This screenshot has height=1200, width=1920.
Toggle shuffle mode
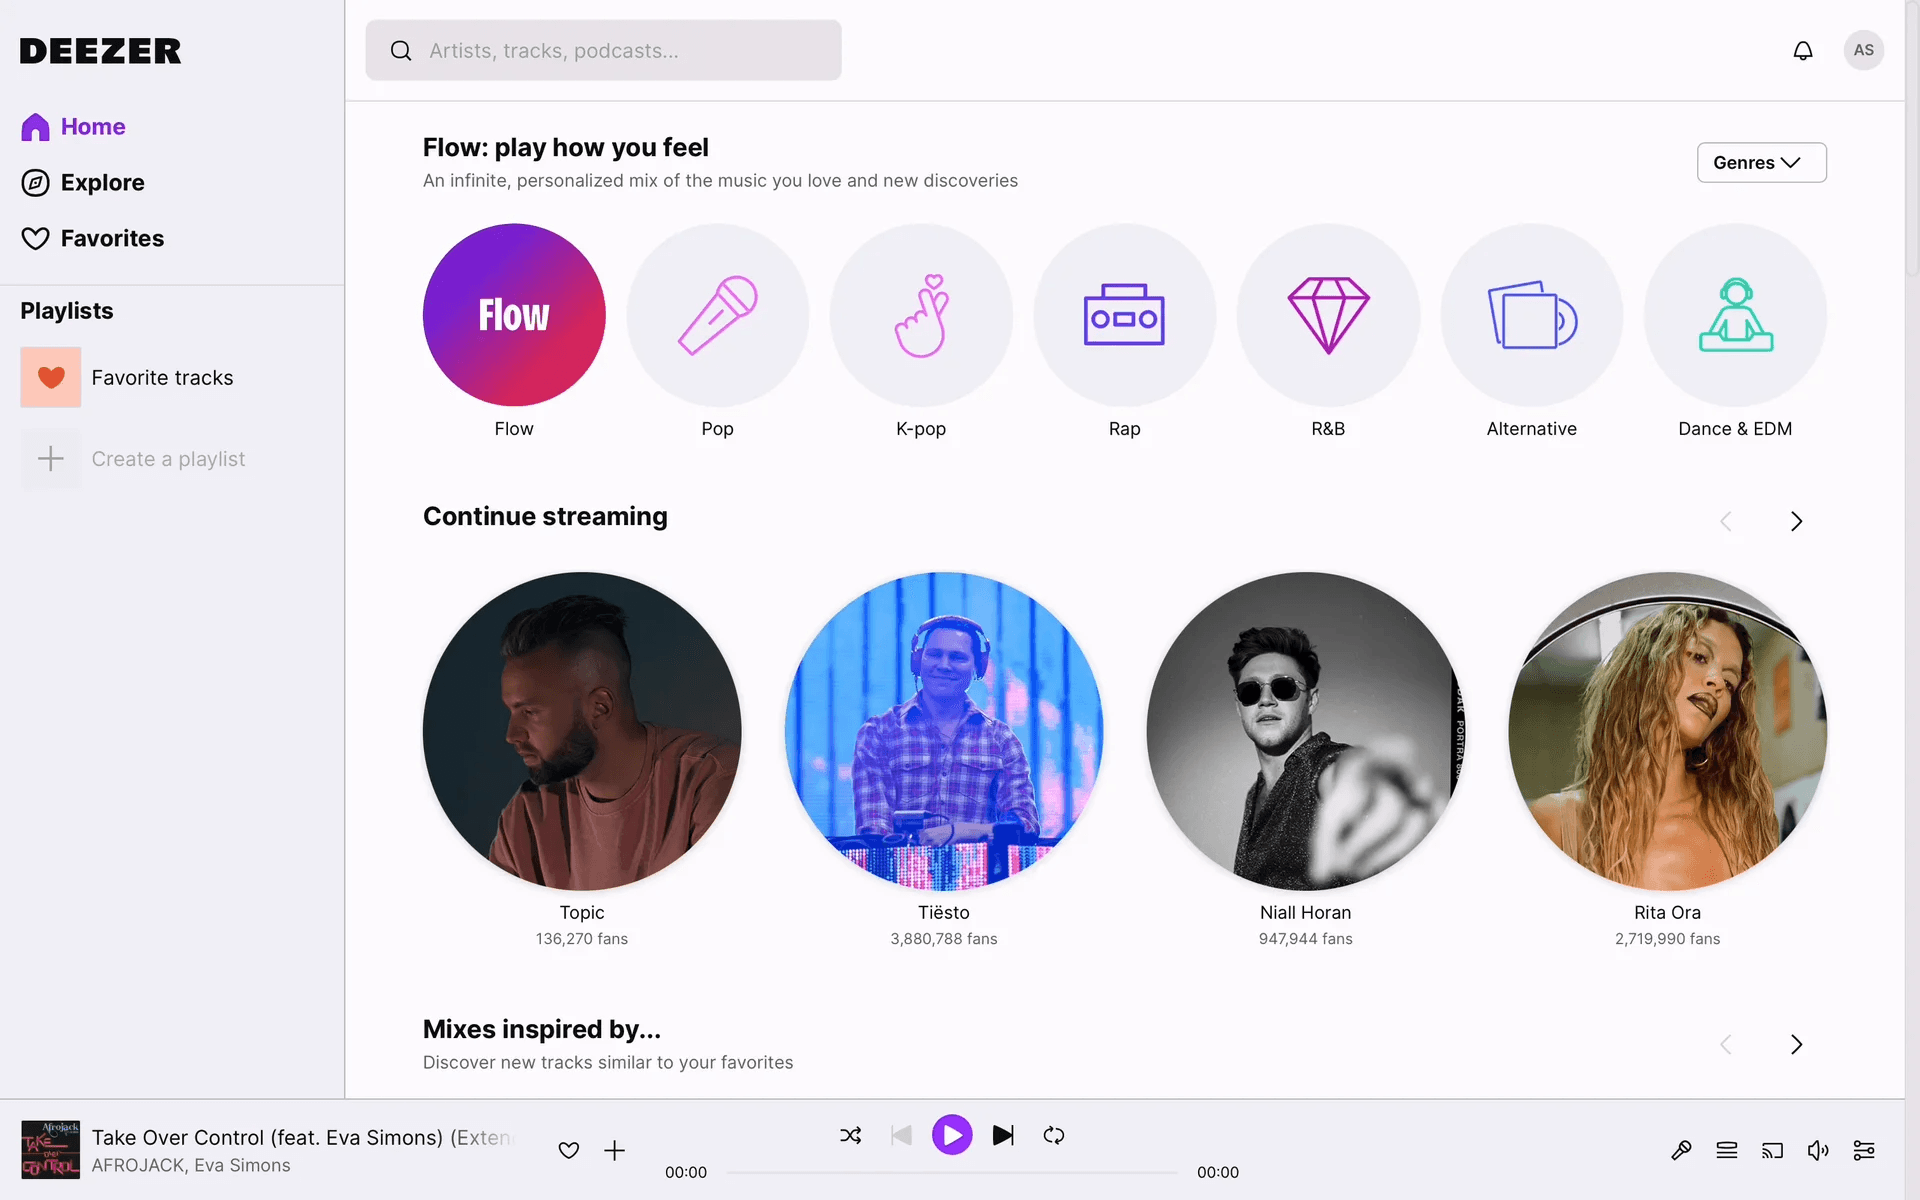[851, 1135]
